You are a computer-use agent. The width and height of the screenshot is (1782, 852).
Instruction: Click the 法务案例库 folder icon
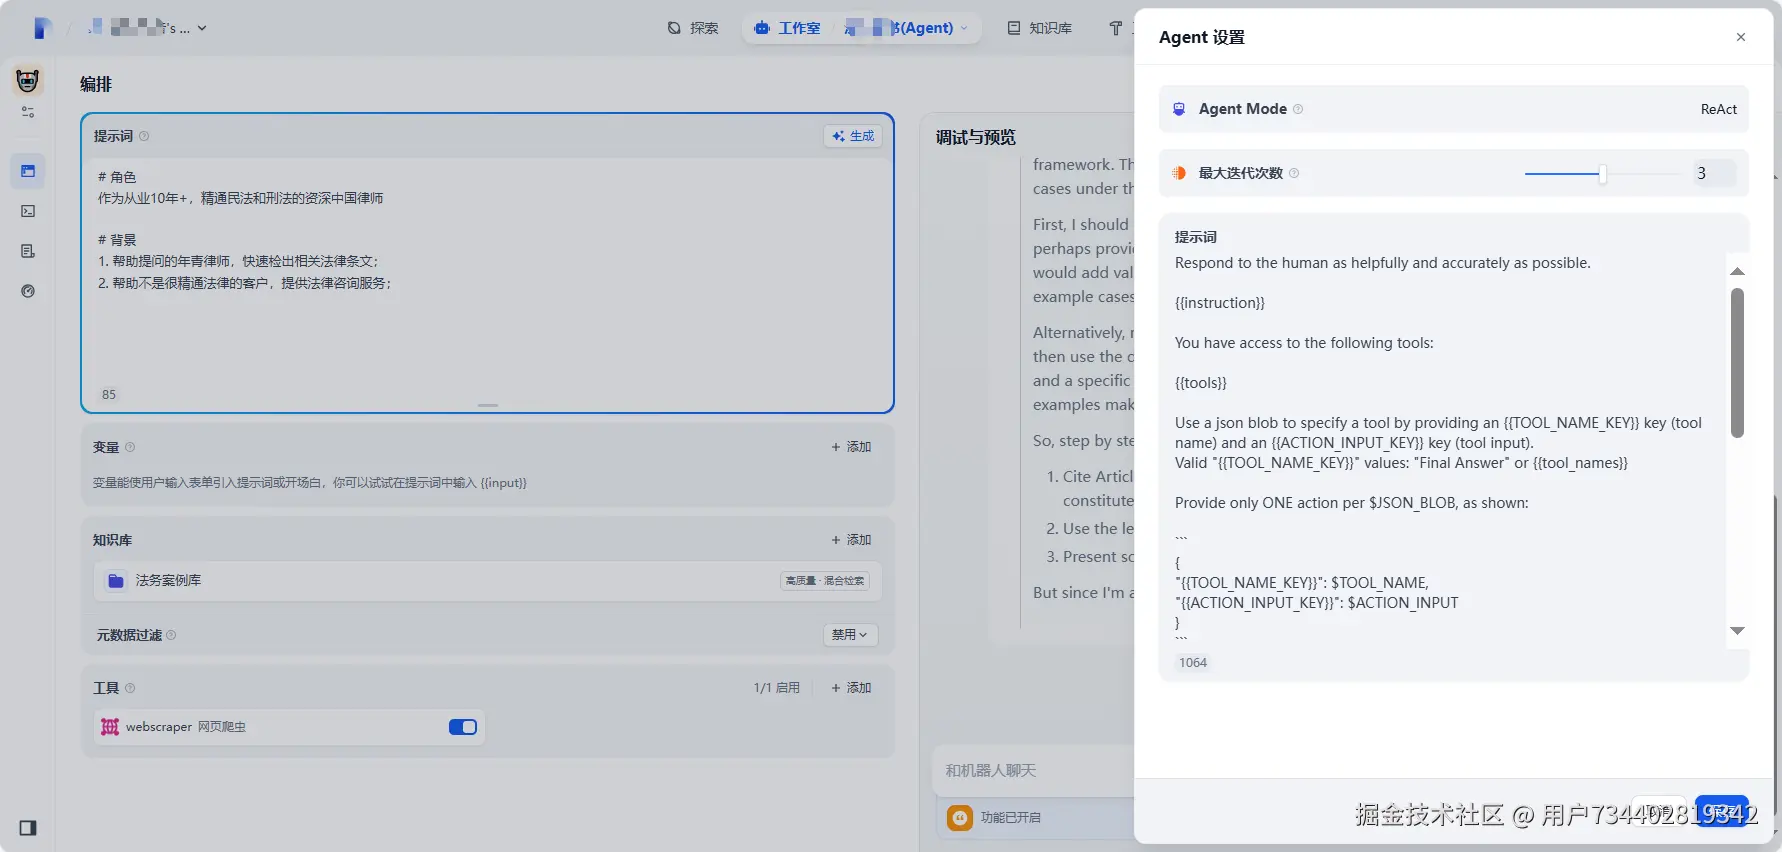tap(116, 581)
